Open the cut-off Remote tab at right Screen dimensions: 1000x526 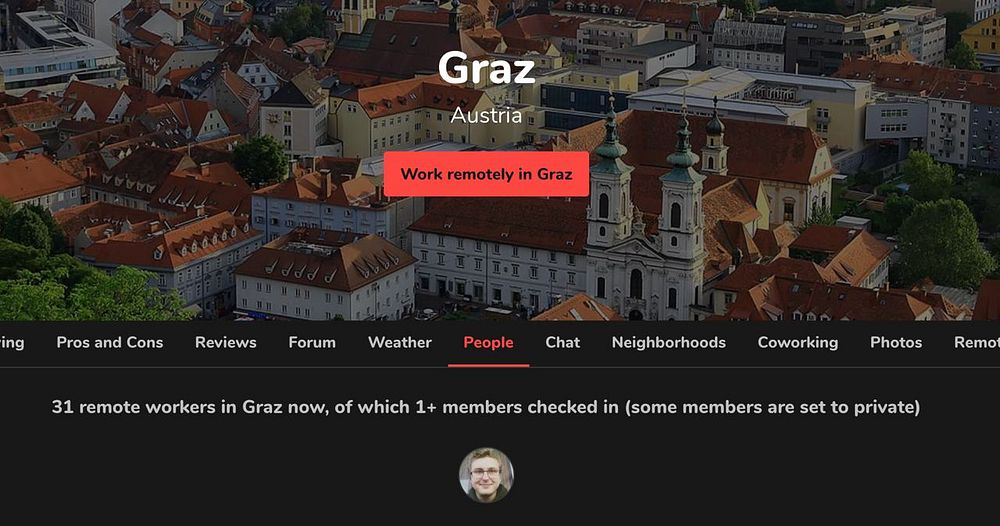click(977, 342)
